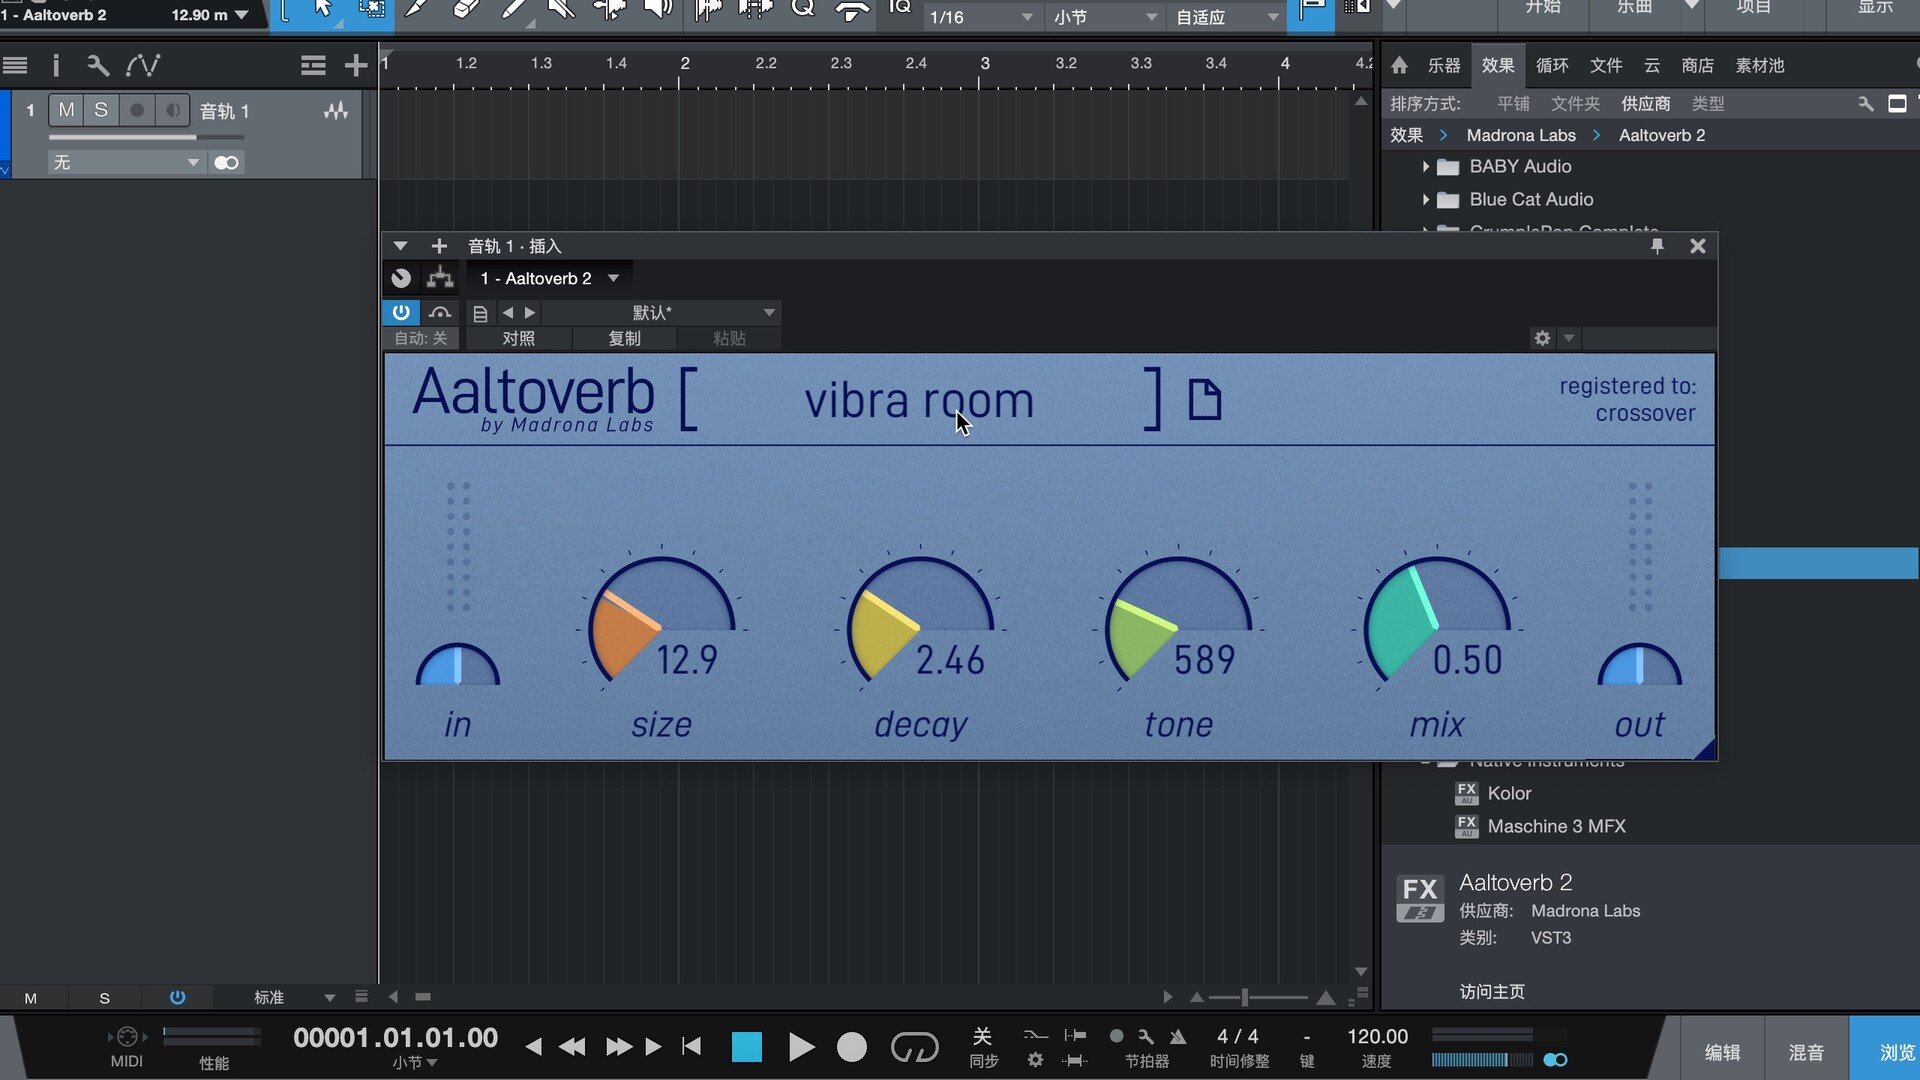Open track list wrench options
Viewport: 1920px width, 1080px height.
97,66
